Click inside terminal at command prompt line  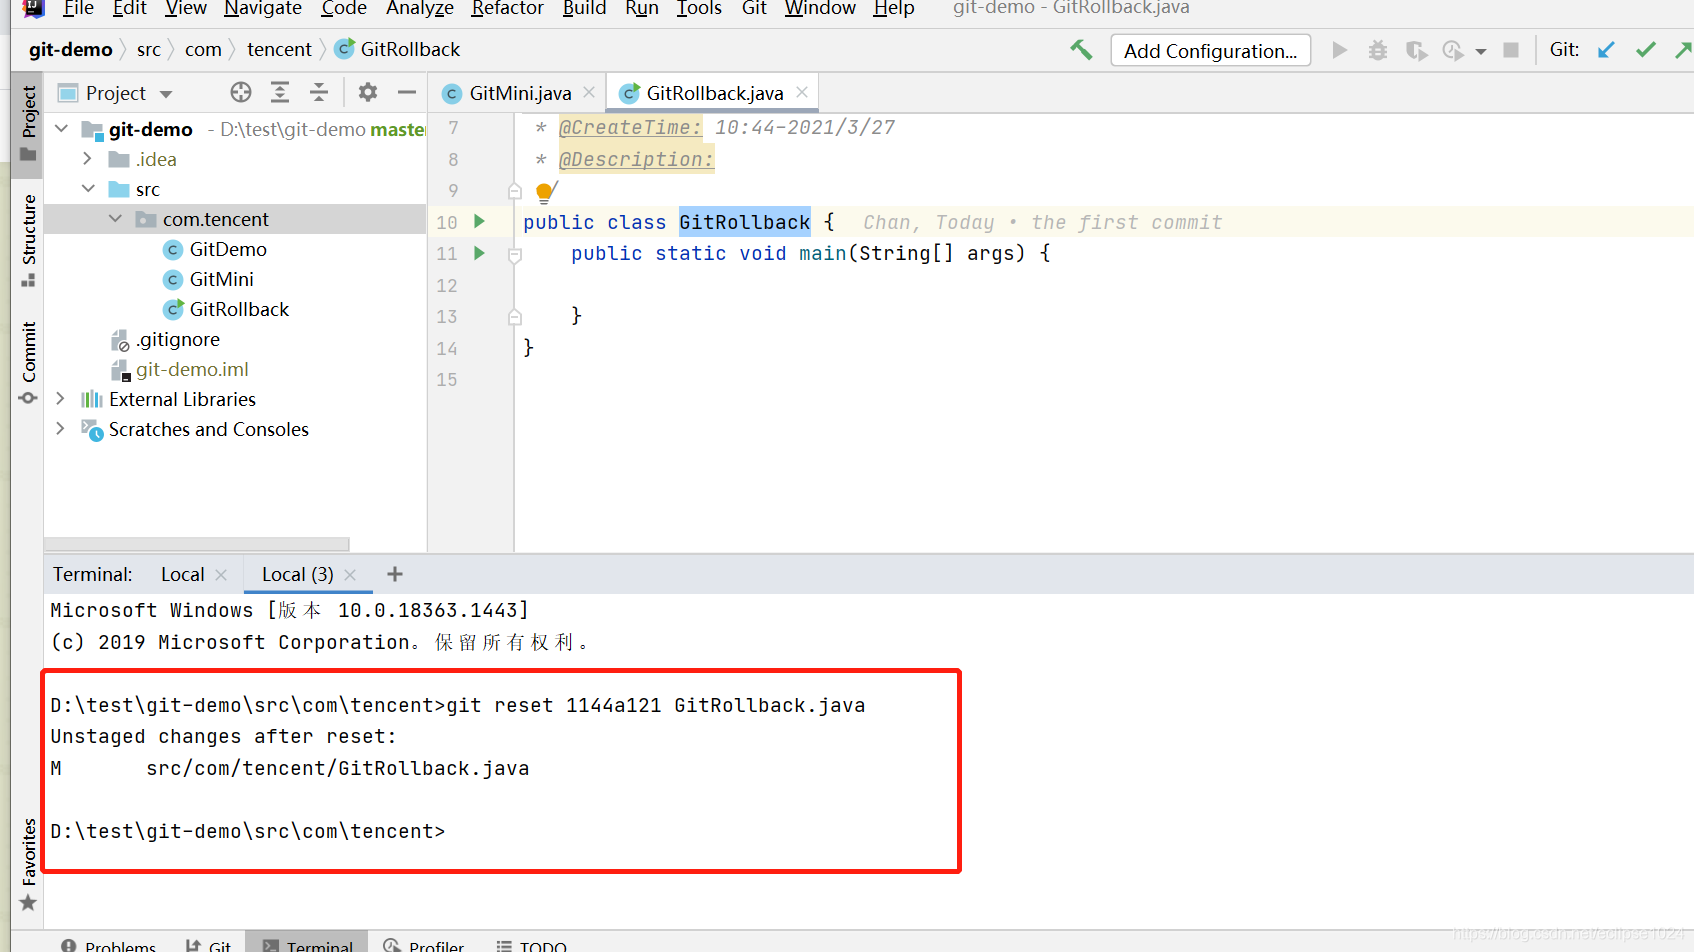coord(248,831)
